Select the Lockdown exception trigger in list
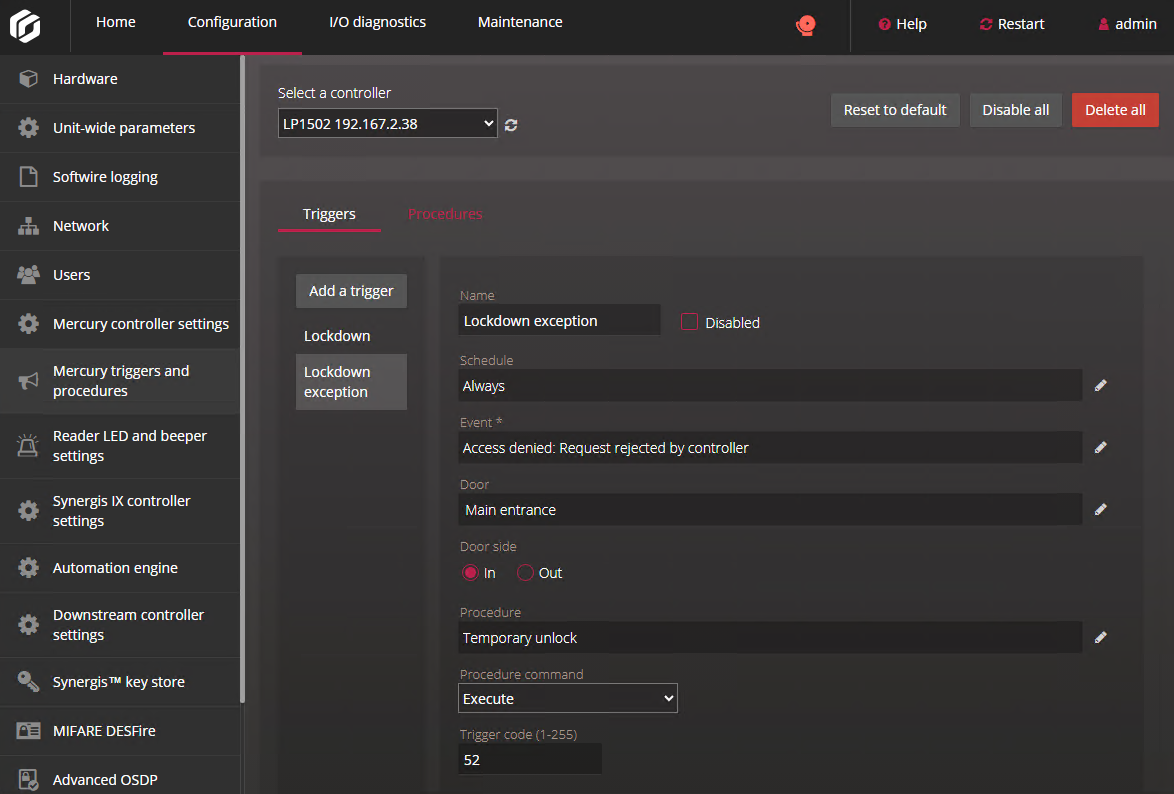 point(351,382)
